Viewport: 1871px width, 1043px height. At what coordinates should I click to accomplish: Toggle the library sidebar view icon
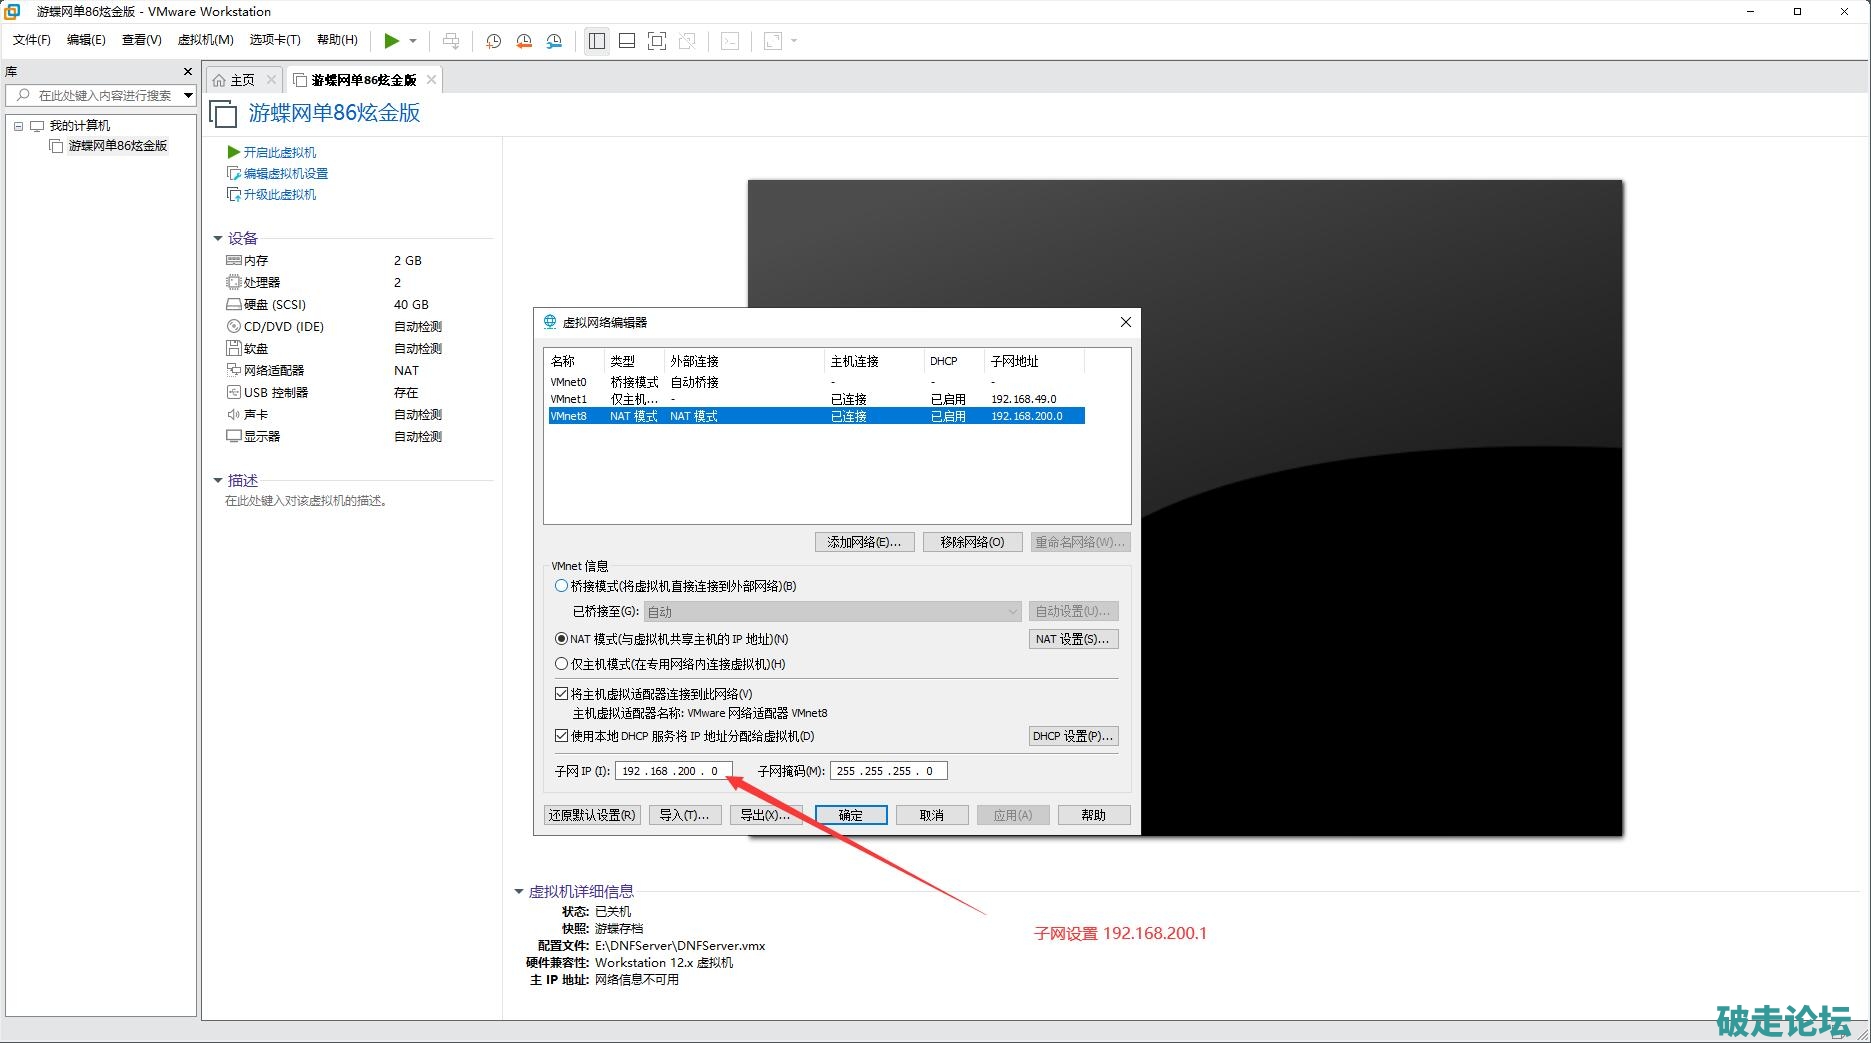[597, 41]
